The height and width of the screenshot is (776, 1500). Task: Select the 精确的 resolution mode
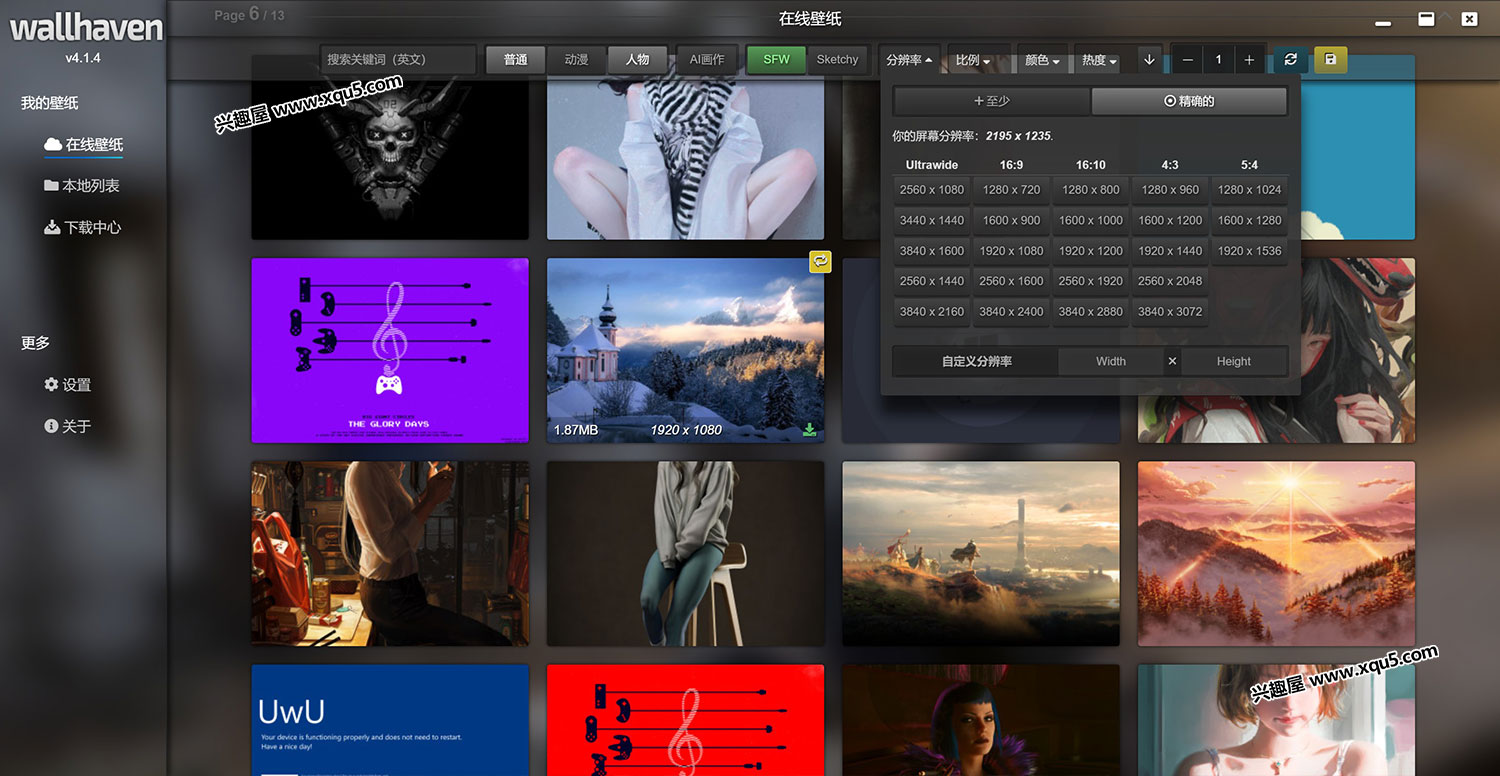tap(1188, 101)
